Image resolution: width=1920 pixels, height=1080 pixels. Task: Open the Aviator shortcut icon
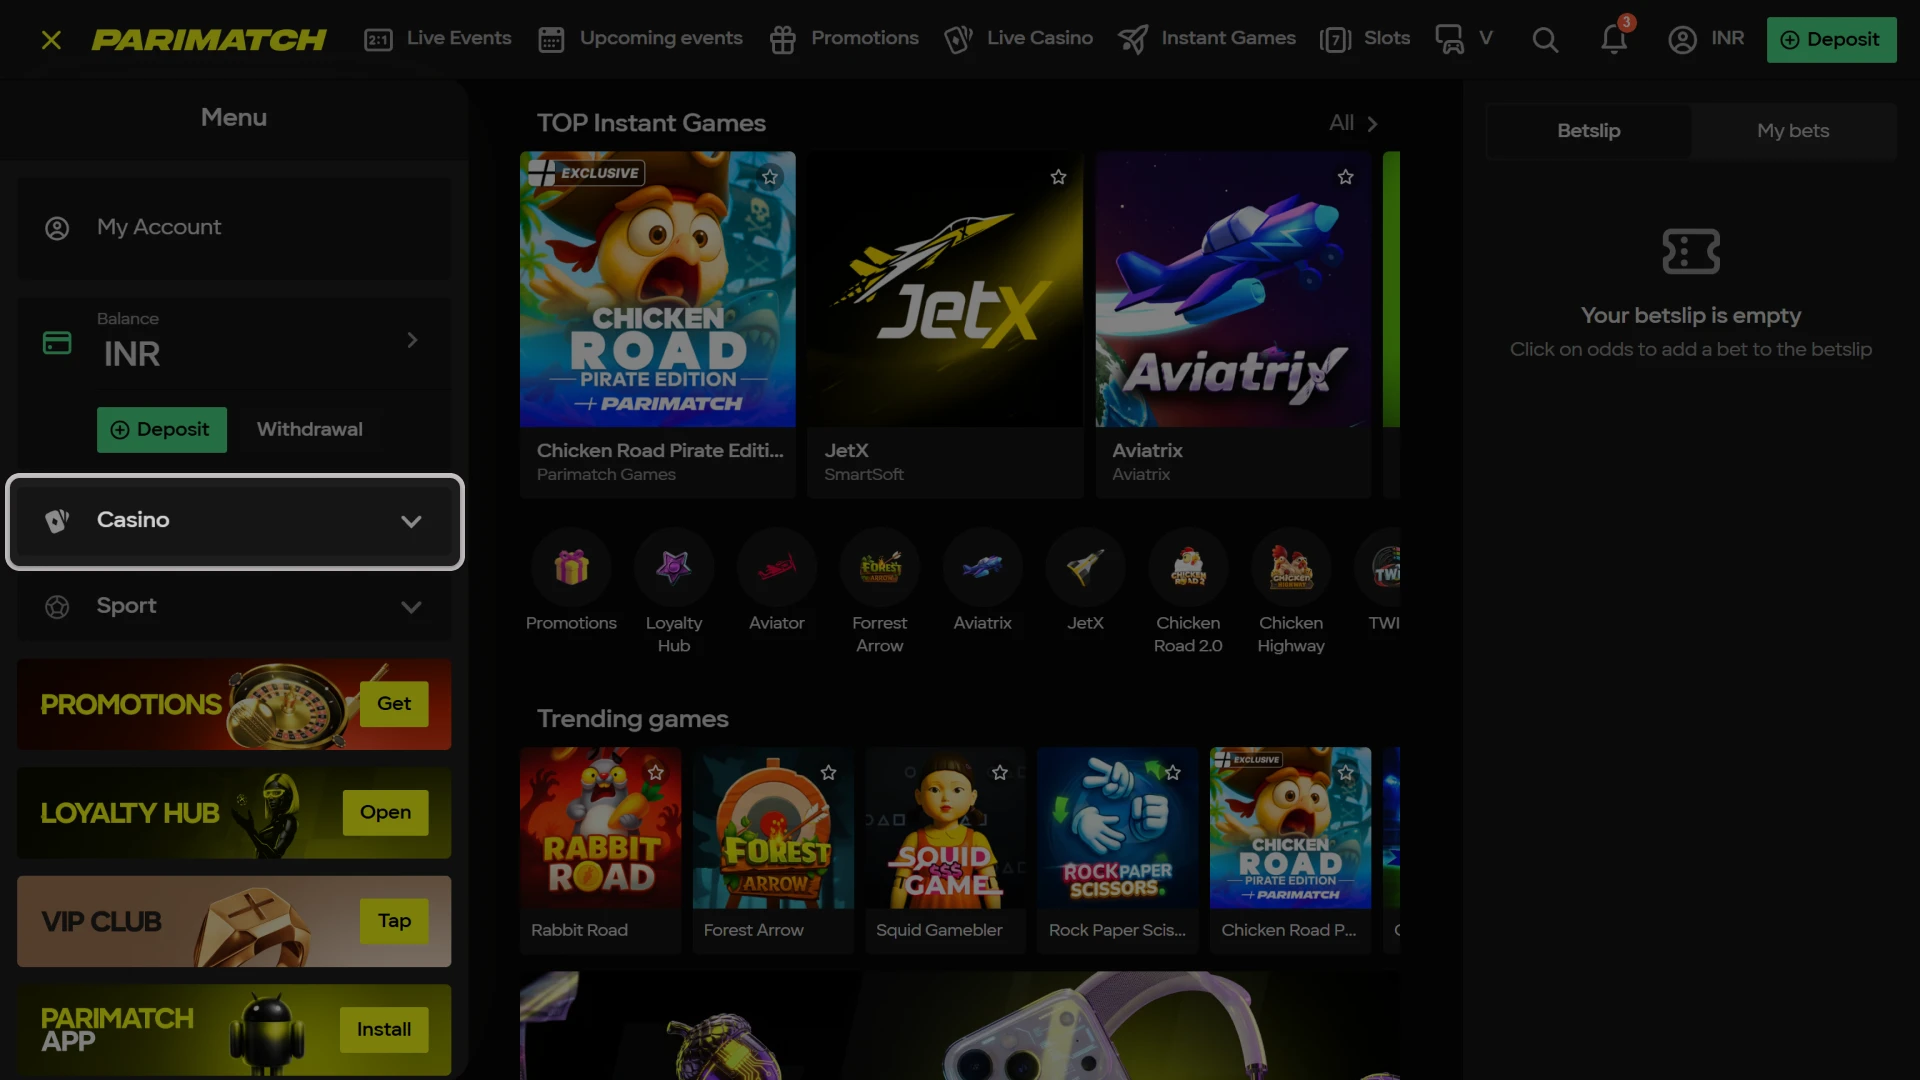777,567
